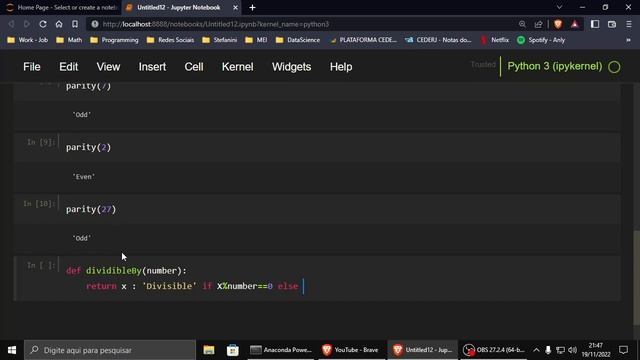Image resolution: width=640 pixels, height=360 pixels.
Task: Close the Untitled12 Jupyter Notebook tab
Action: tap(235, 7)
